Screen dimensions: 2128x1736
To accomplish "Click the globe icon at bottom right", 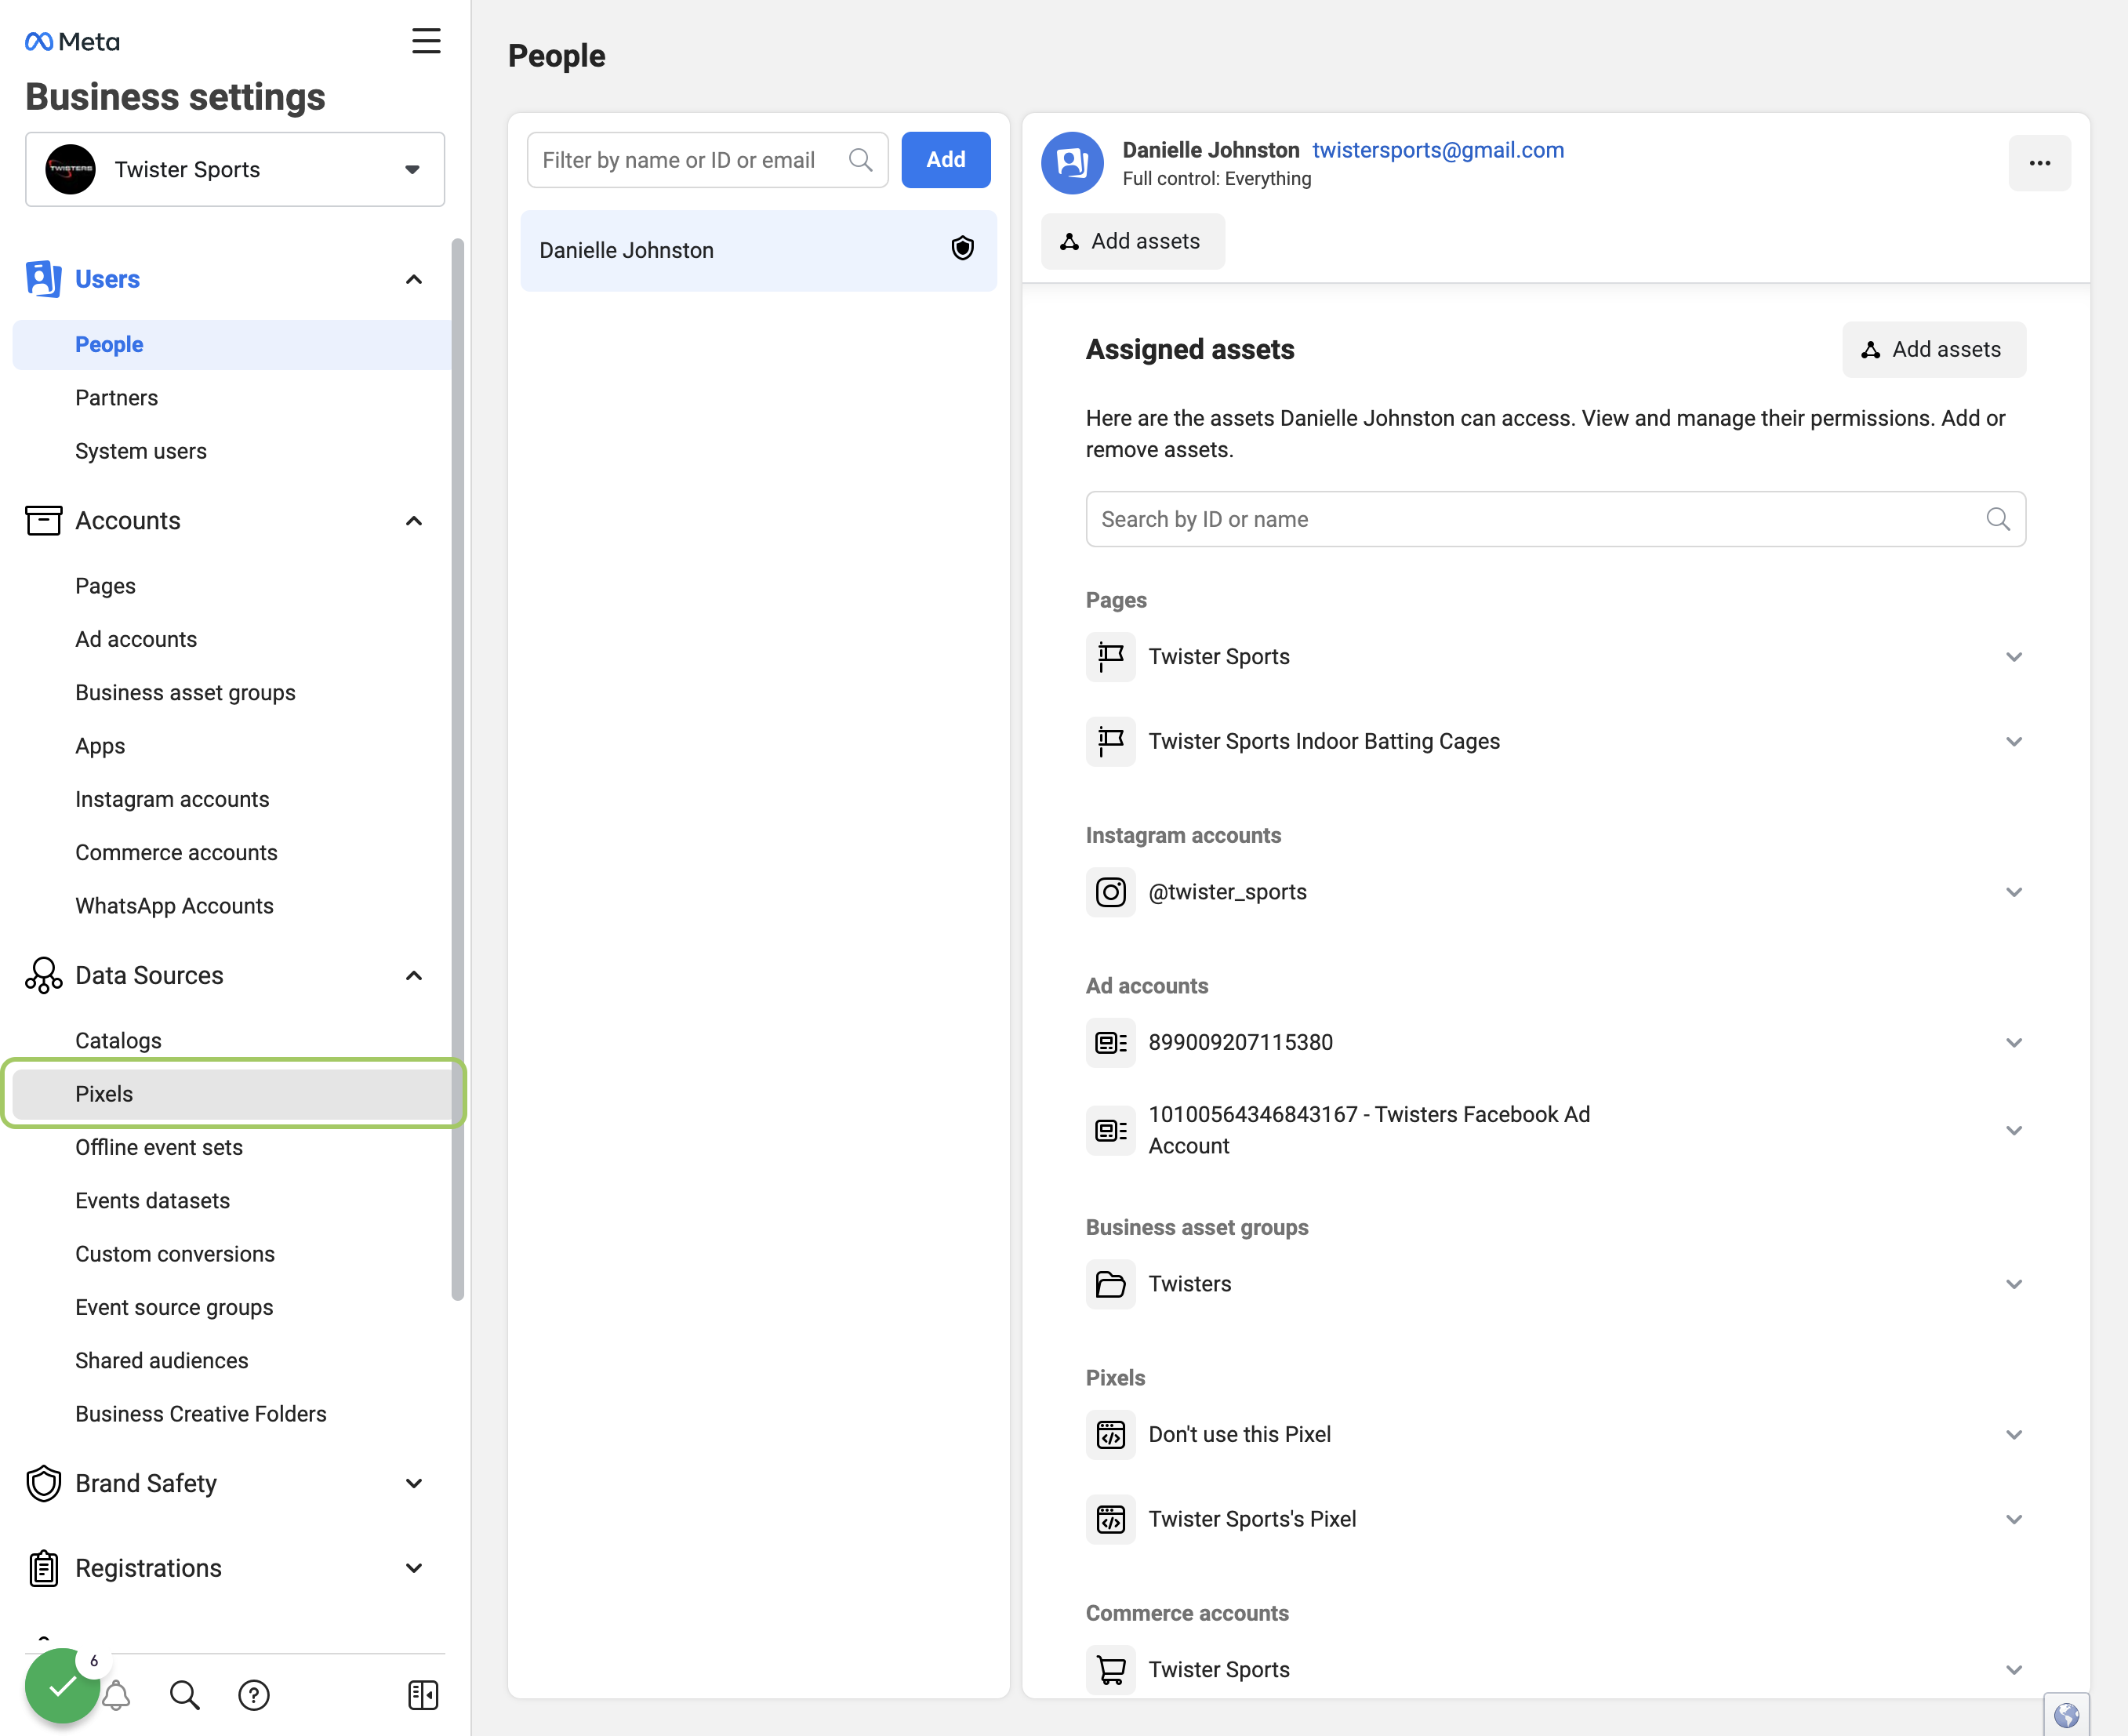I will tap(2066, 1715).
